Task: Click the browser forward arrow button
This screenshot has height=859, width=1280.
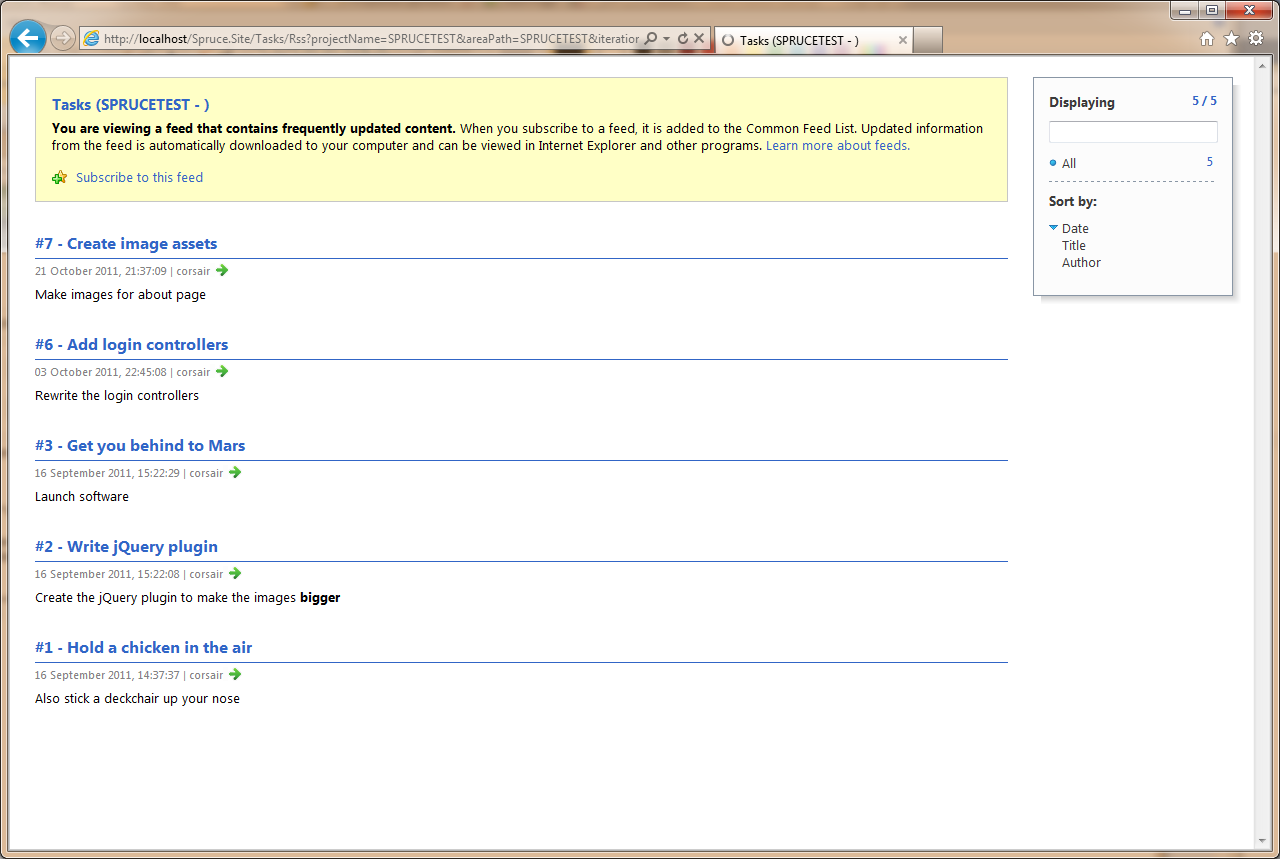Action: click(x=63, y=39)
